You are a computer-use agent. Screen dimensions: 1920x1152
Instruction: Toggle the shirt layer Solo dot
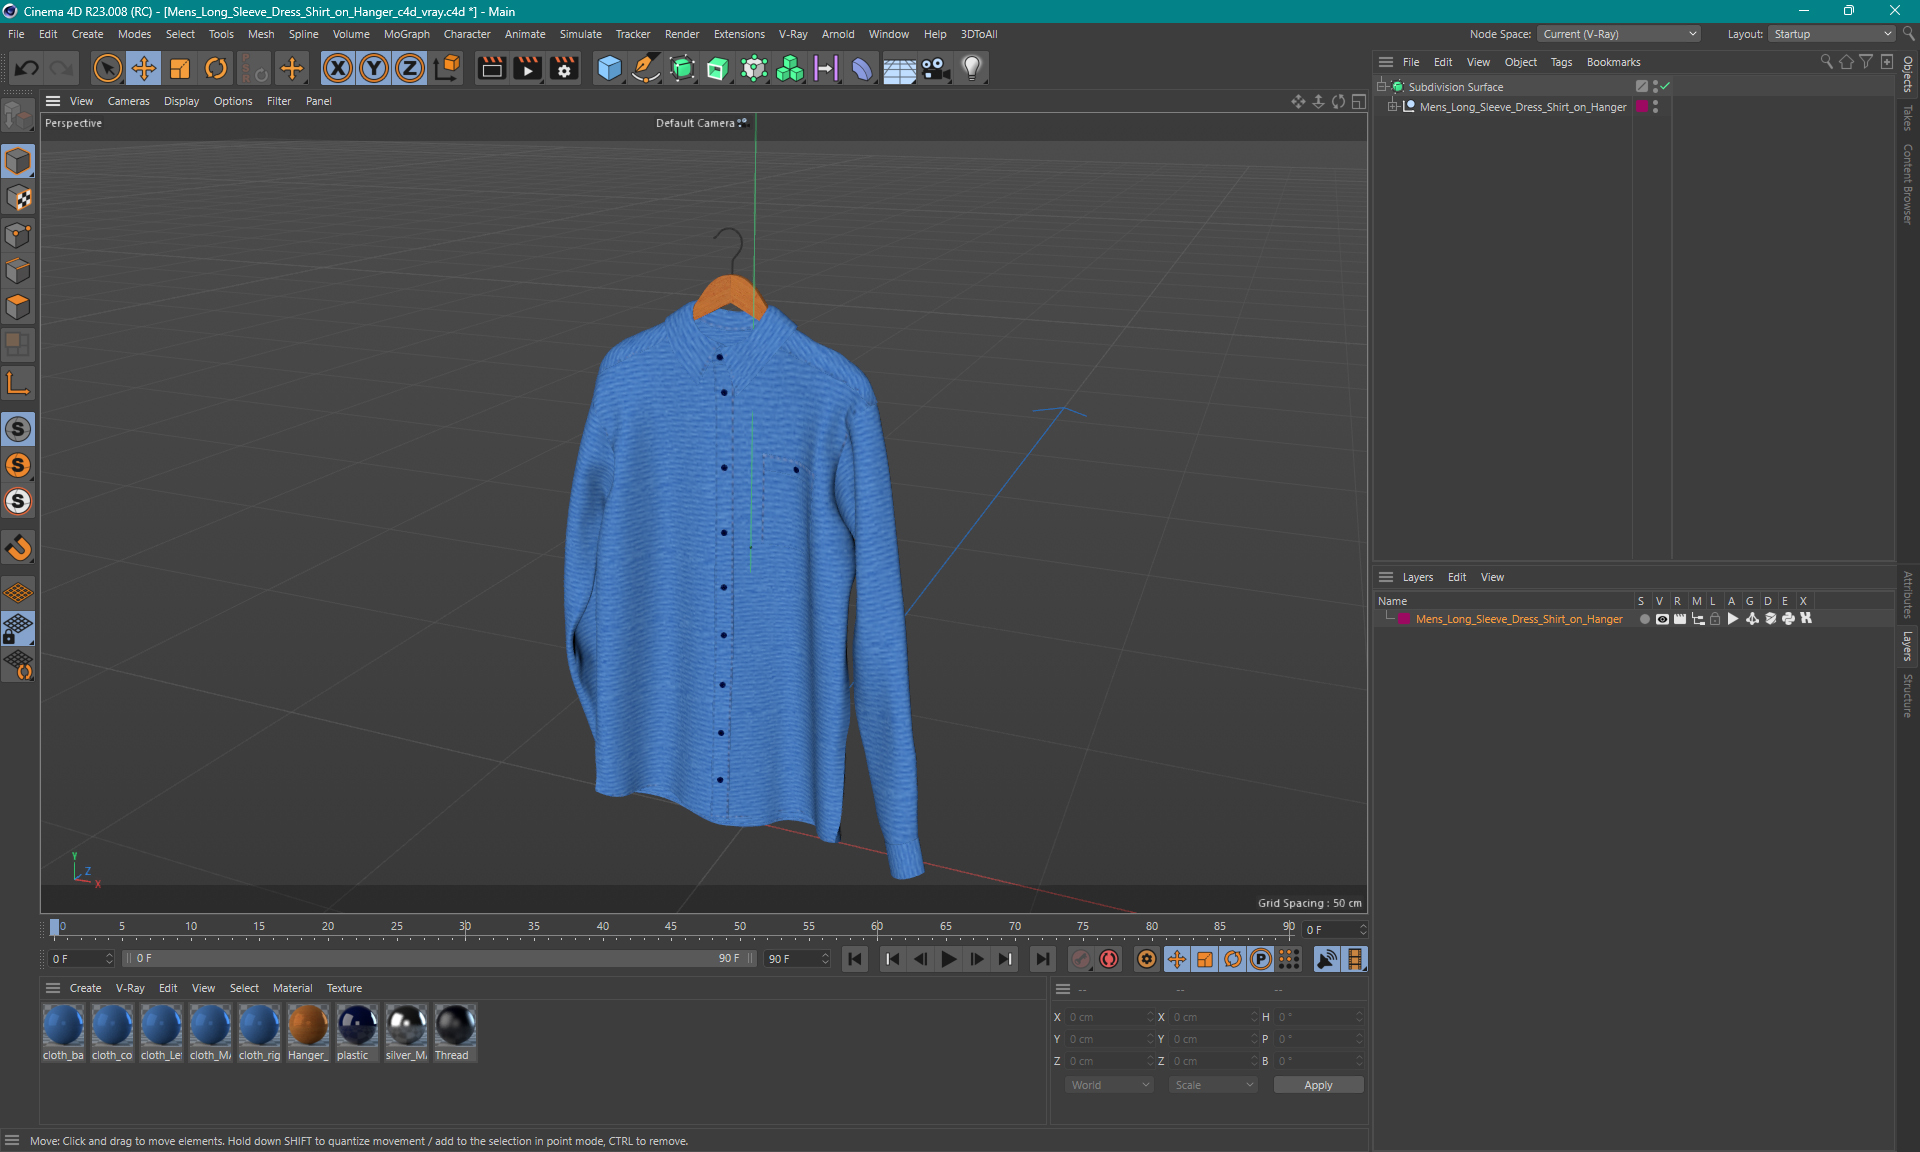[1644, 619]
